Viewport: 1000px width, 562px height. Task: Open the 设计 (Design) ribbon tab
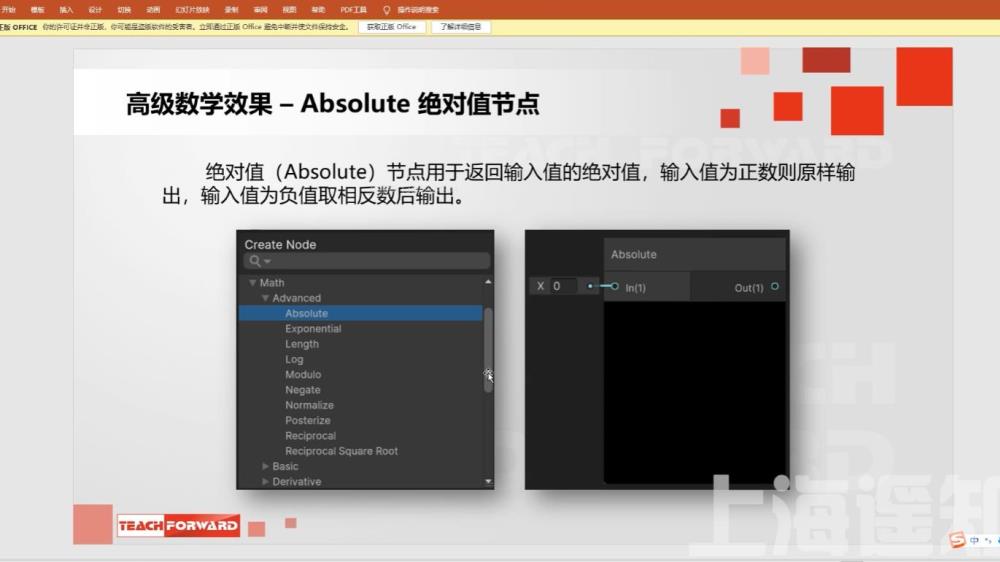(x=95, y=9)
